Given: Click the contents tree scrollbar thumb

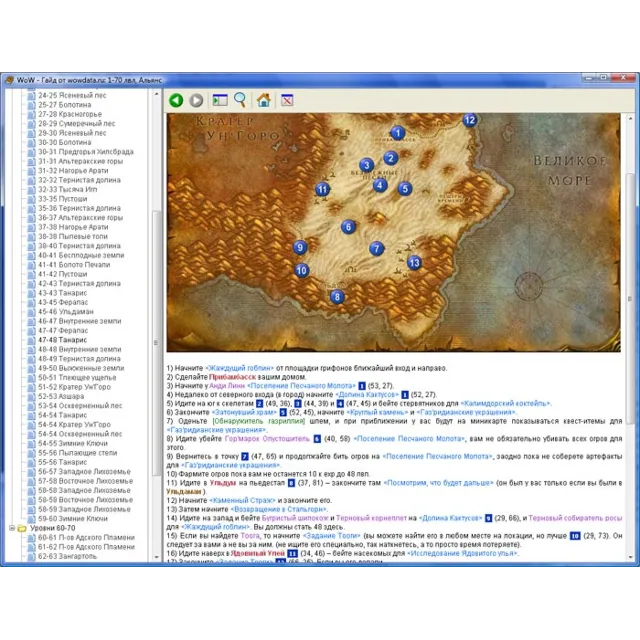Looking at the screenshot, I should pyautogui.click(x=156, y=343).
